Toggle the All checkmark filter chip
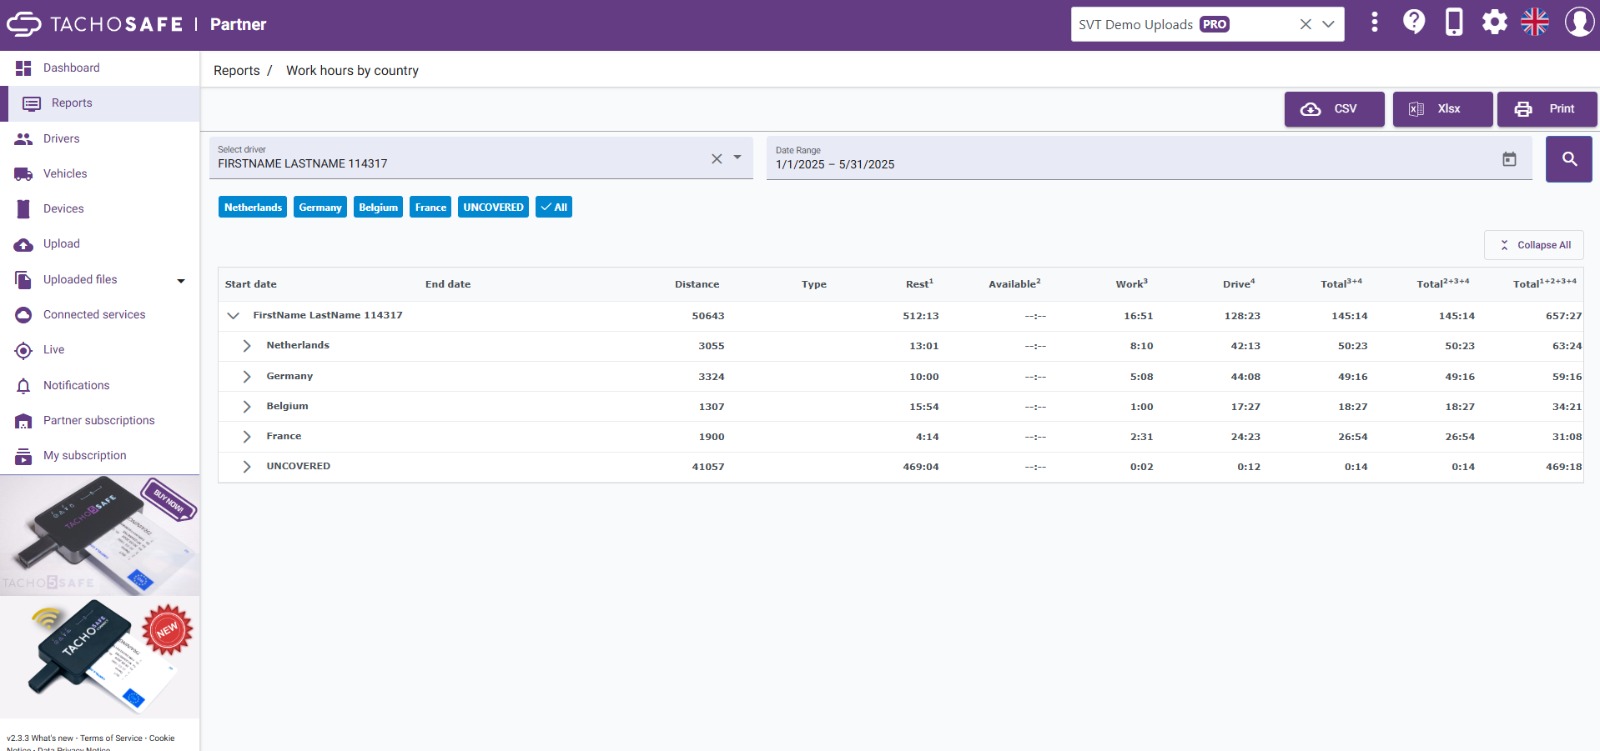Image resolution: width=1600 pixels, height=751 pixels. [554, 207]
